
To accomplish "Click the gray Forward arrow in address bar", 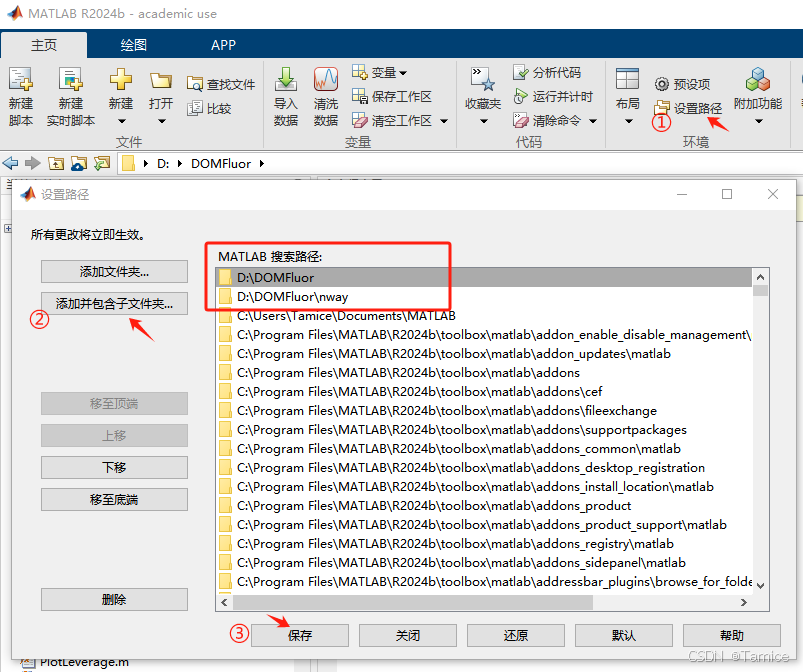I will coord(33,163).
